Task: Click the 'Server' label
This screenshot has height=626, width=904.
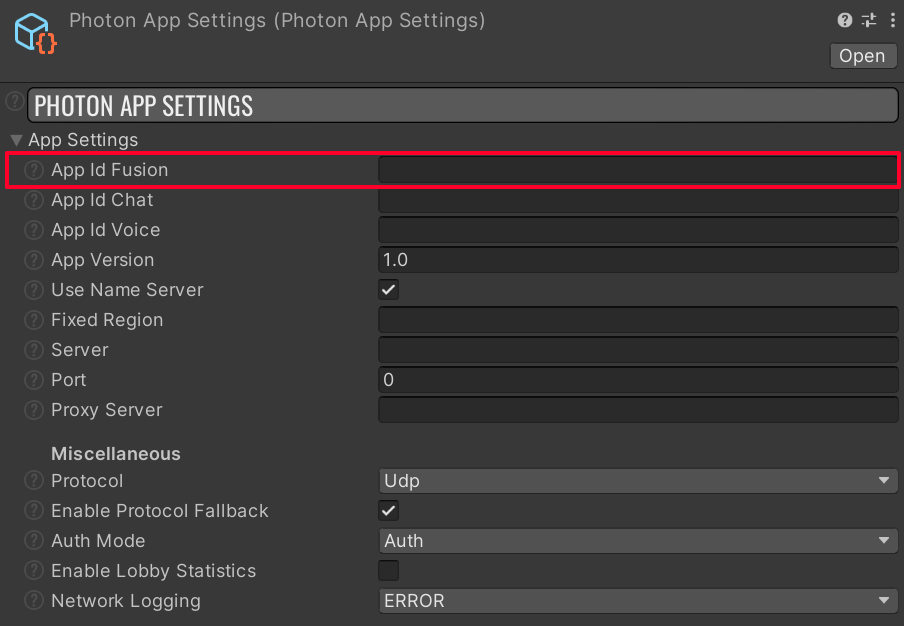Action: click(80, 350)
